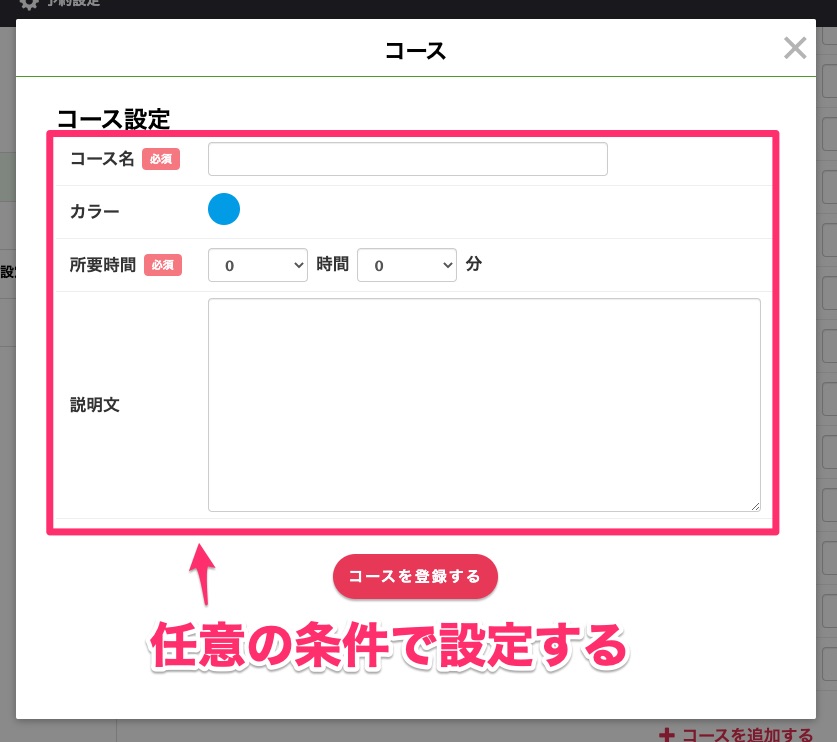Click the plus icon beside コースを追加する

(668, 735)
